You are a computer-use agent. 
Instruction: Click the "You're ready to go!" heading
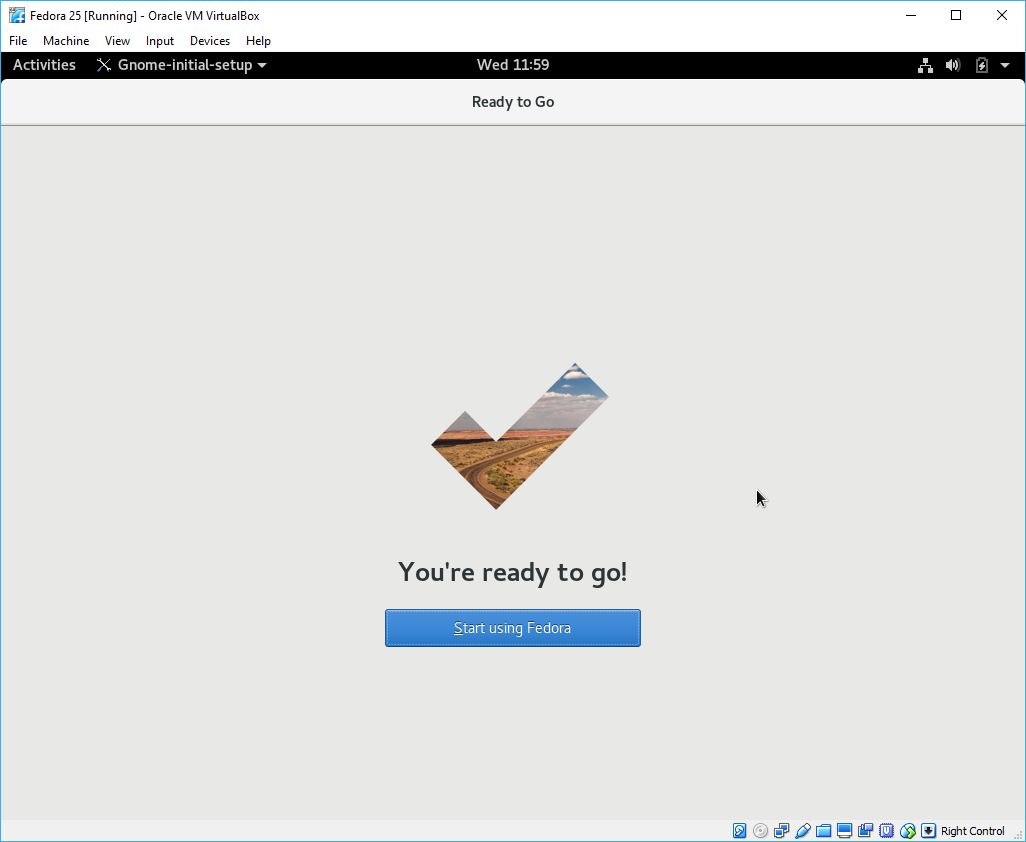(x=512, y=572)
